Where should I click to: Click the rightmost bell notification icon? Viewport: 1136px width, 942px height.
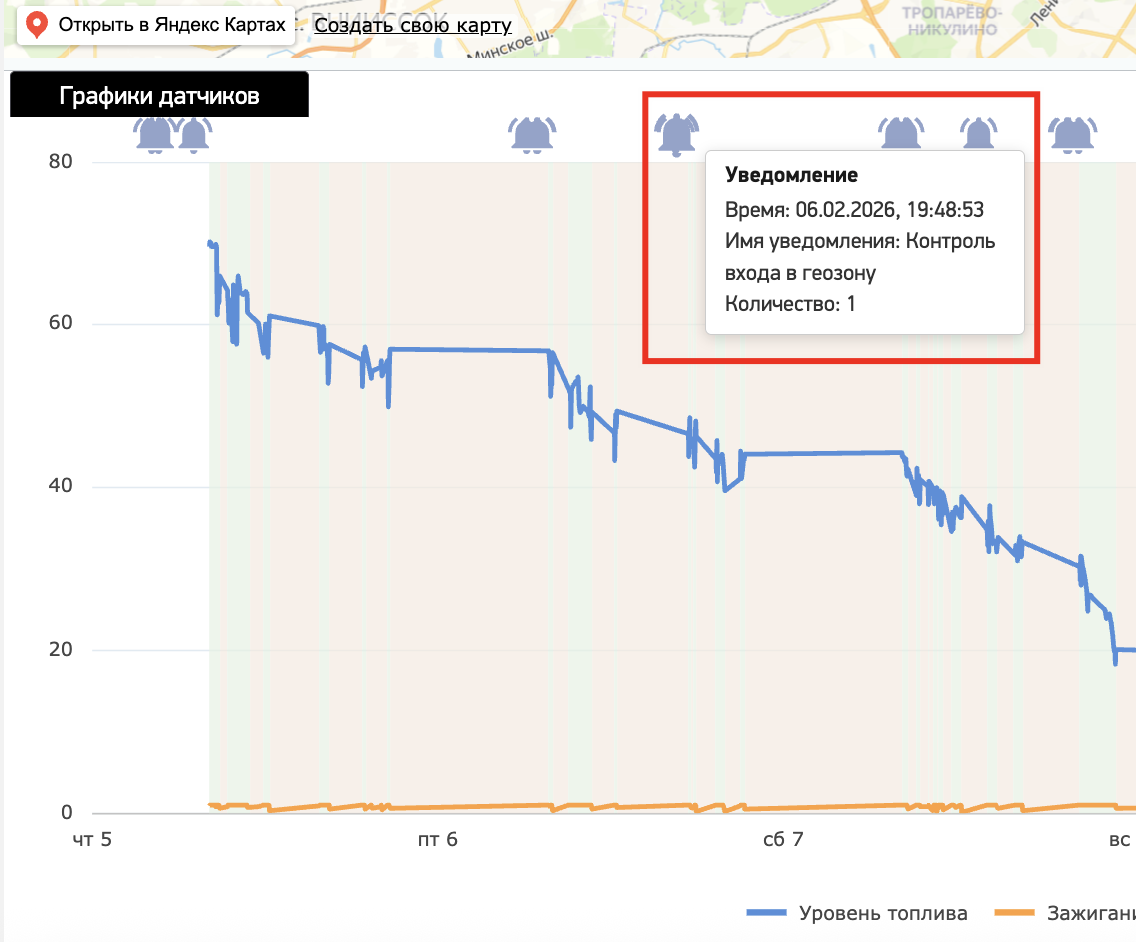coord(1072,134)
